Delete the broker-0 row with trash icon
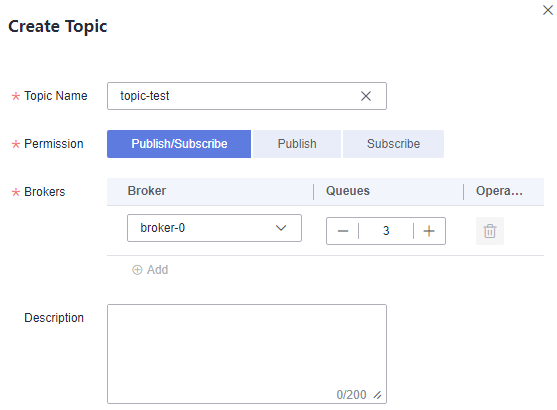The width and height of the screenshot is (557, 410). pos(490,231)
